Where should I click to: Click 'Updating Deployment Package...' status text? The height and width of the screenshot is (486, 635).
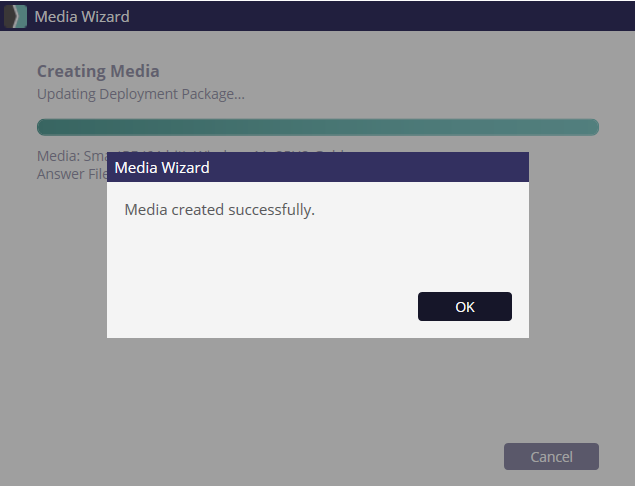[x=141, y=94]
